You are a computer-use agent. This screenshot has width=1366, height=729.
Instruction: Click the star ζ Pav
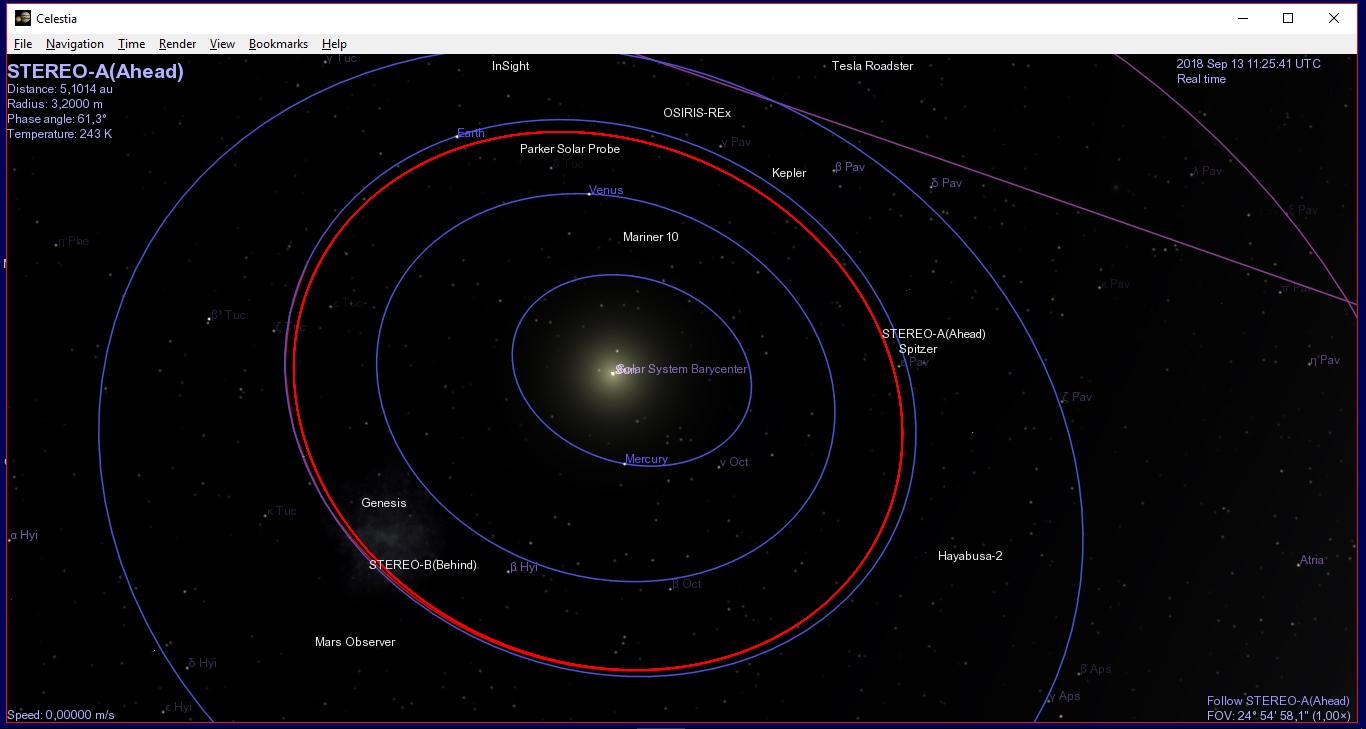pyautogui.click(x=1076, y=397)
